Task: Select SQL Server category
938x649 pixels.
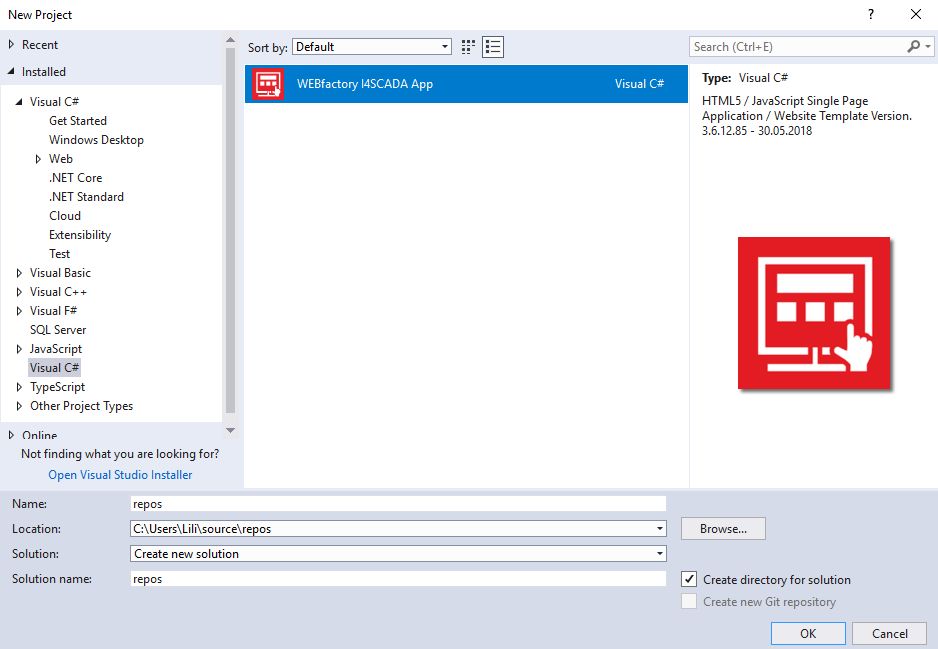Action: point(58,330)
